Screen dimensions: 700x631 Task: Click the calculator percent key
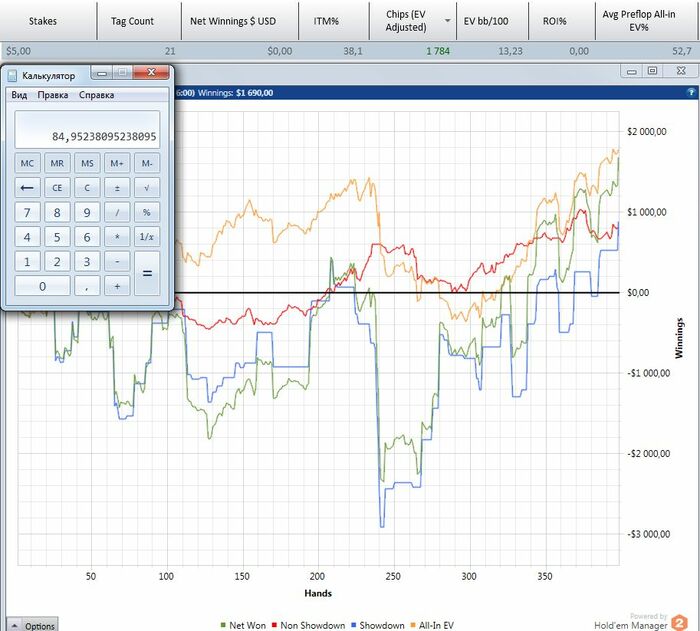147,213
